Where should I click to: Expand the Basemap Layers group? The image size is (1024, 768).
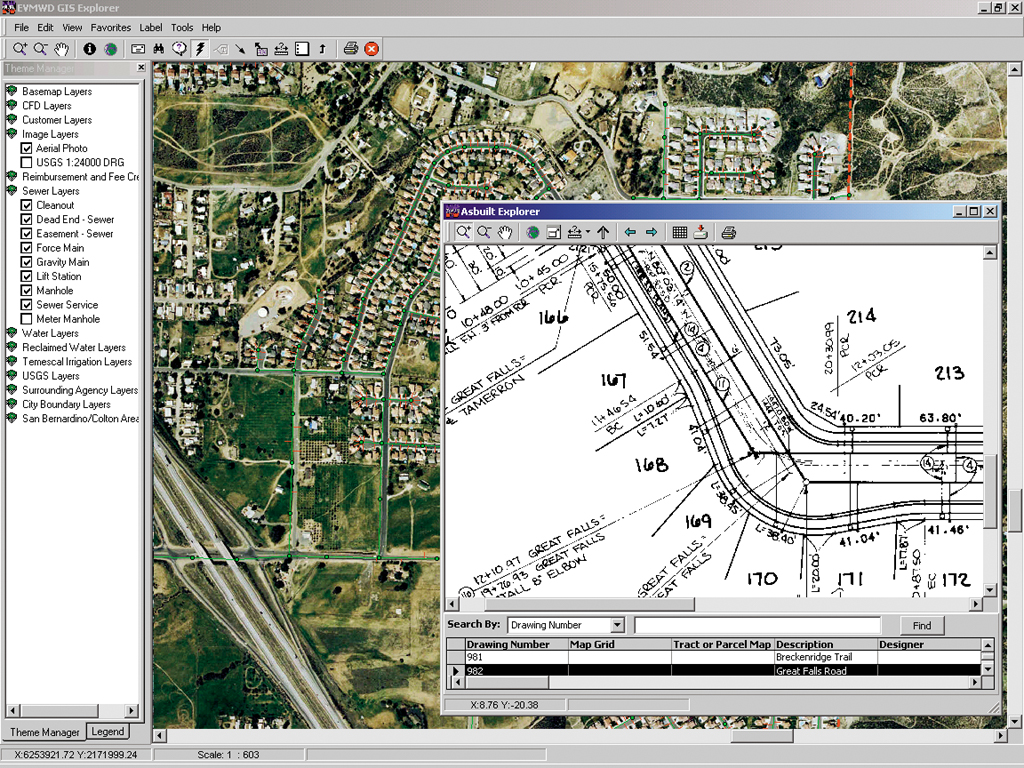point(12,91)
